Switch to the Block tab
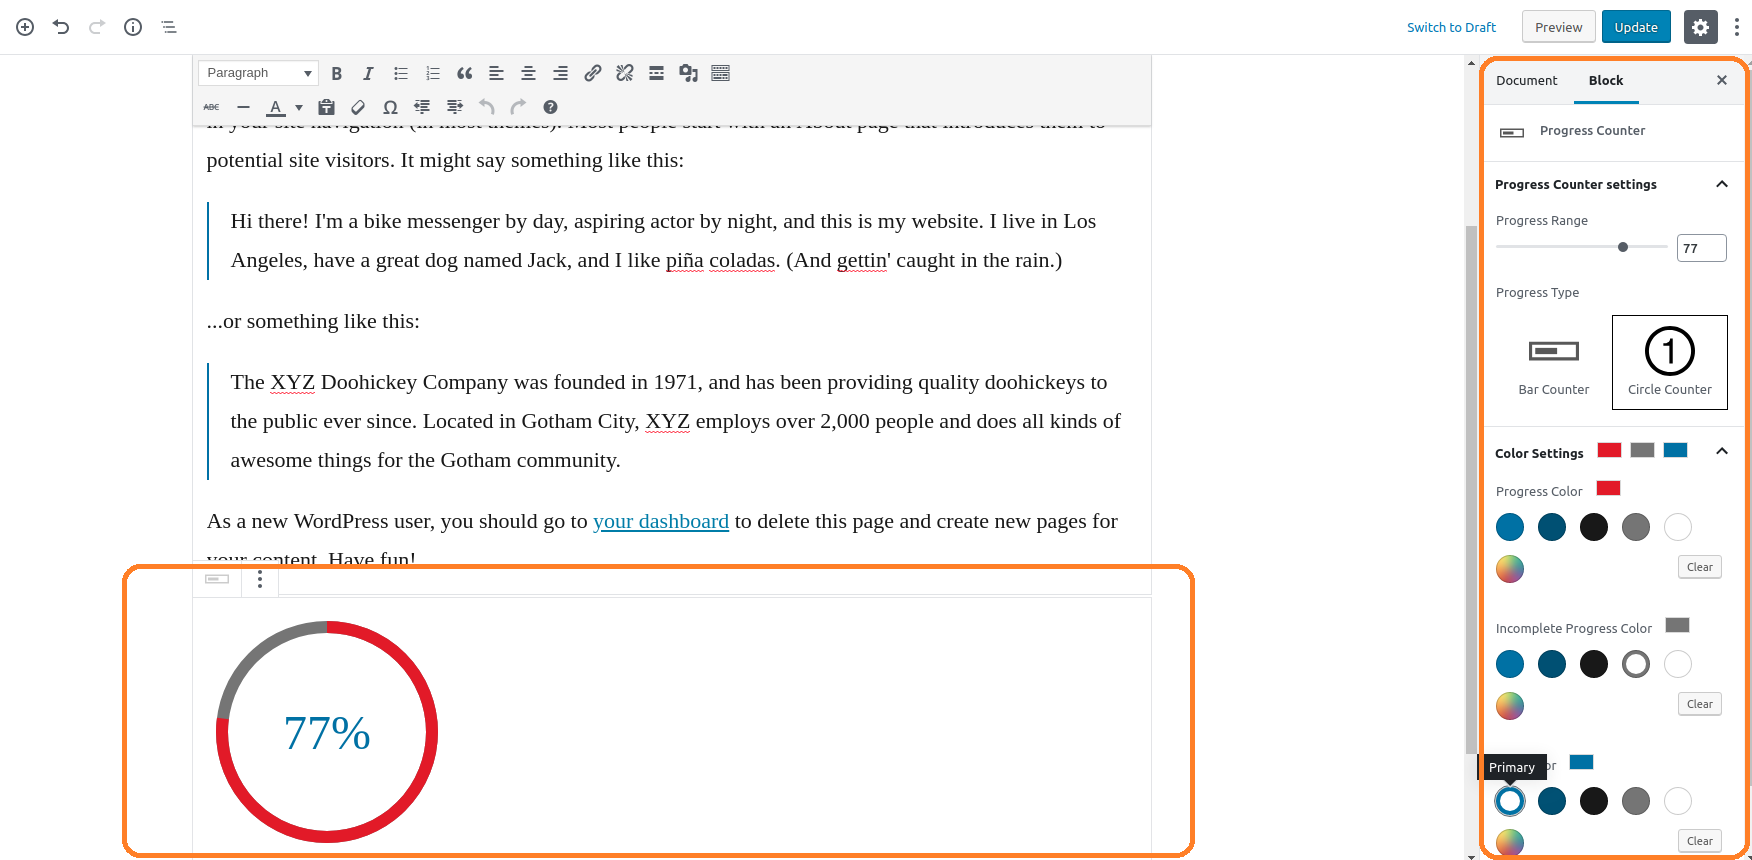This screenshot has height=860, width=1752. tap(1606, 80)
